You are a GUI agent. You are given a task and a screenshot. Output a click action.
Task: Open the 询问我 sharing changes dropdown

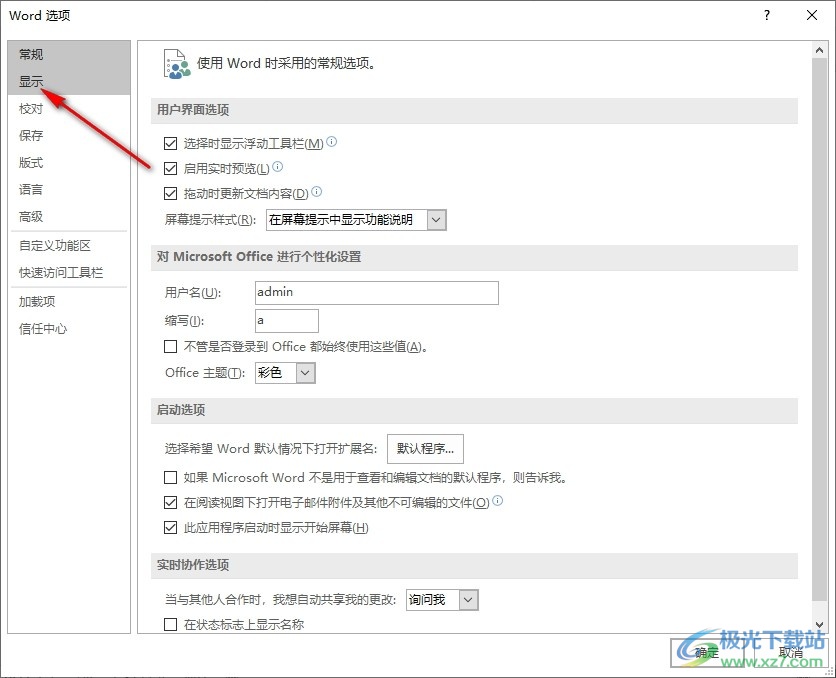tap(442, 600)
